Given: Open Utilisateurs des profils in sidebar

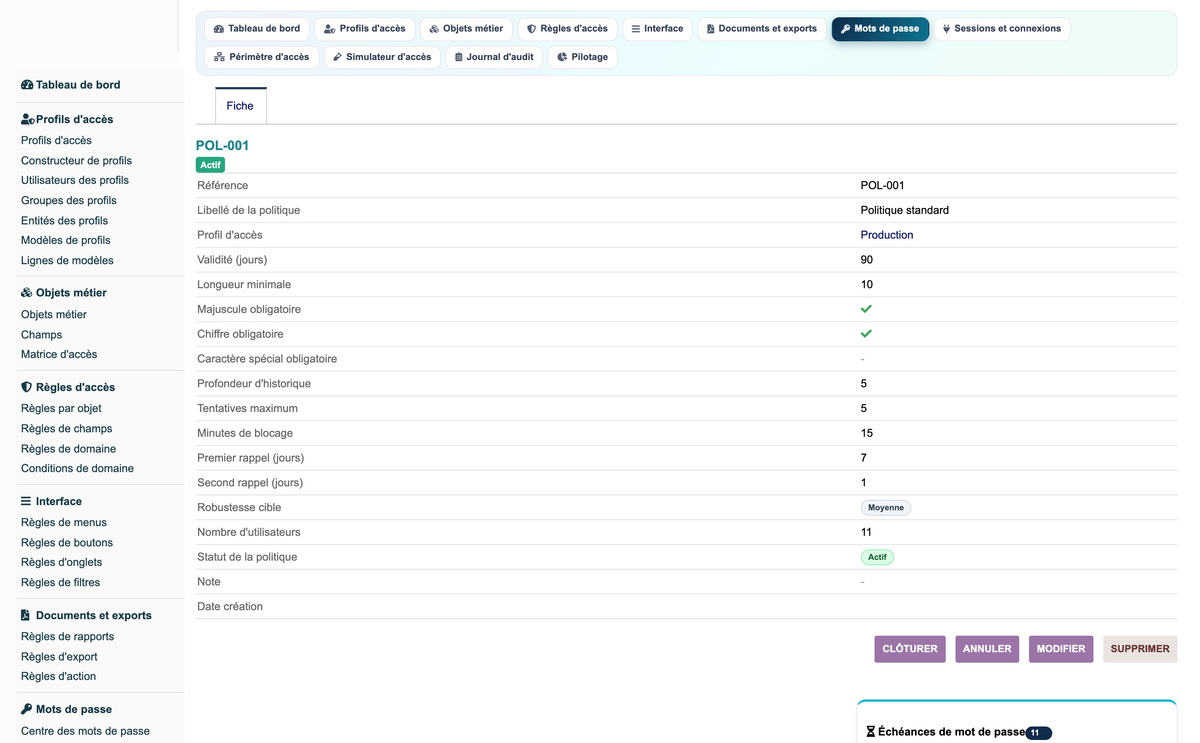Looking at the screenshot, I should [75, 181].
